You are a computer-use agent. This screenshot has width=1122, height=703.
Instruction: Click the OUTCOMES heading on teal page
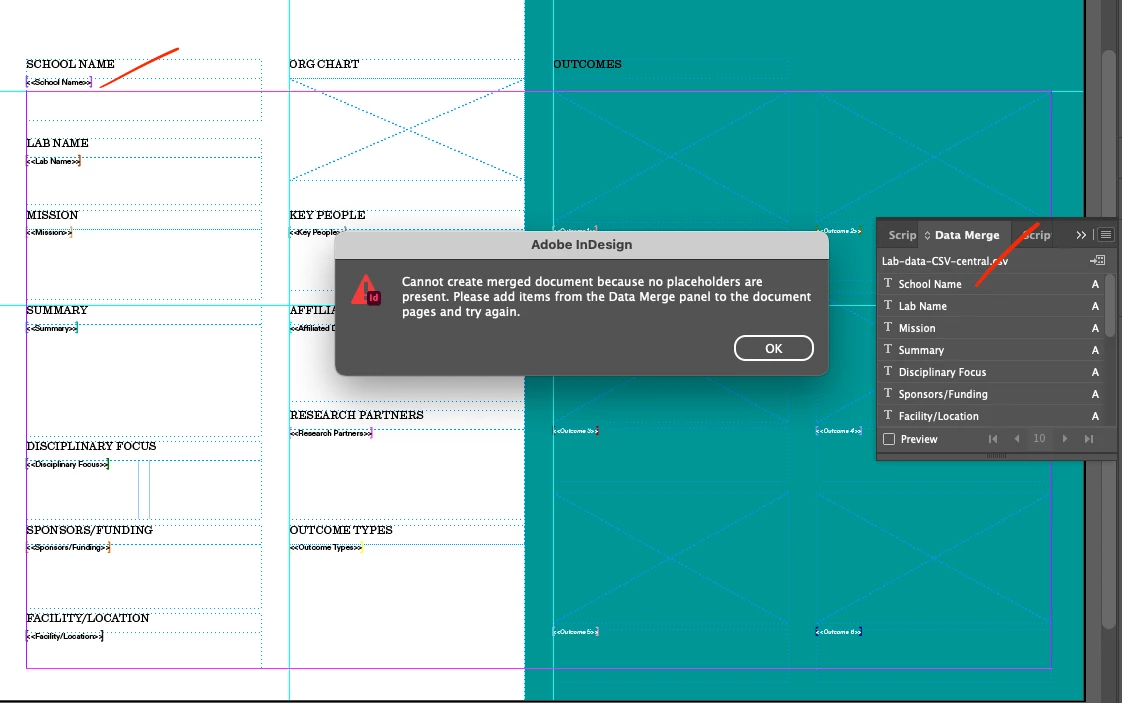[x=587, y=64]
